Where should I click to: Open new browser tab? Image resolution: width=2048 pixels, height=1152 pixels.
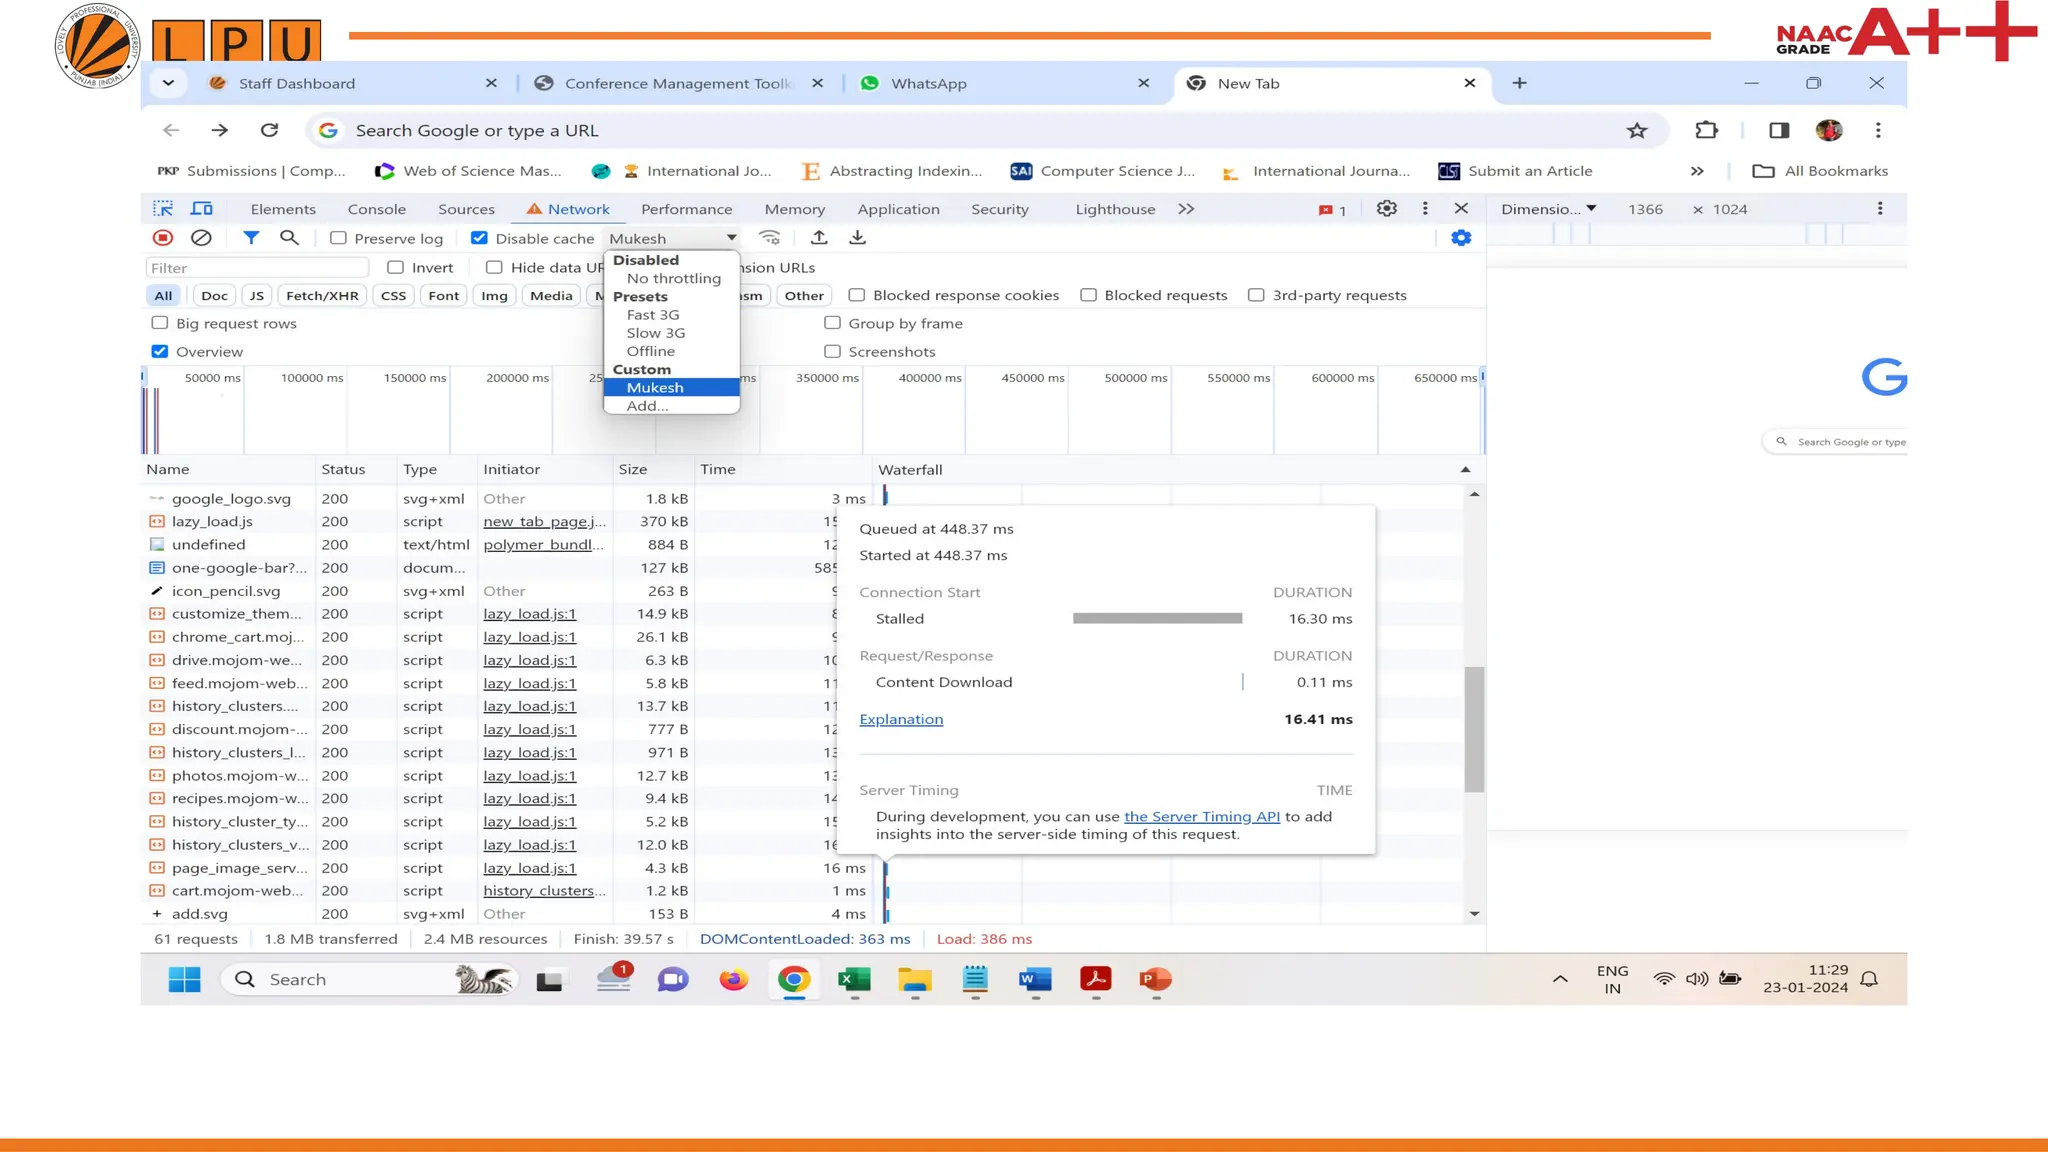(1519, 83)
